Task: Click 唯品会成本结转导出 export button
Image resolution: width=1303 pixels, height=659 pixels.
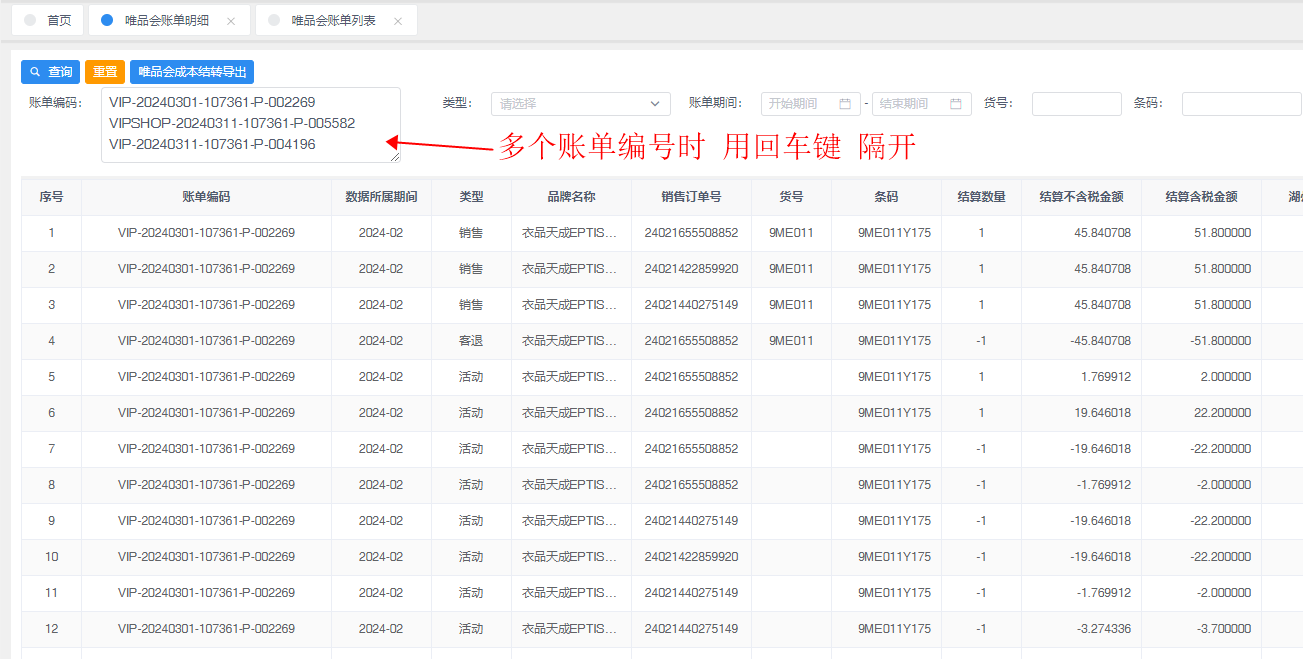Action: [191, 72]
